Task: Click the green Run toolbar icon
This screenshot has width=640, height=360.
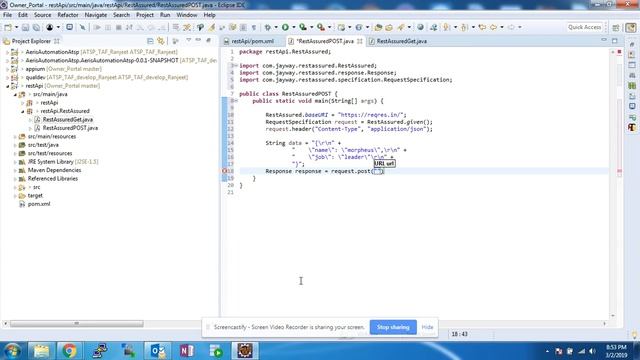Action: point(285,27)
